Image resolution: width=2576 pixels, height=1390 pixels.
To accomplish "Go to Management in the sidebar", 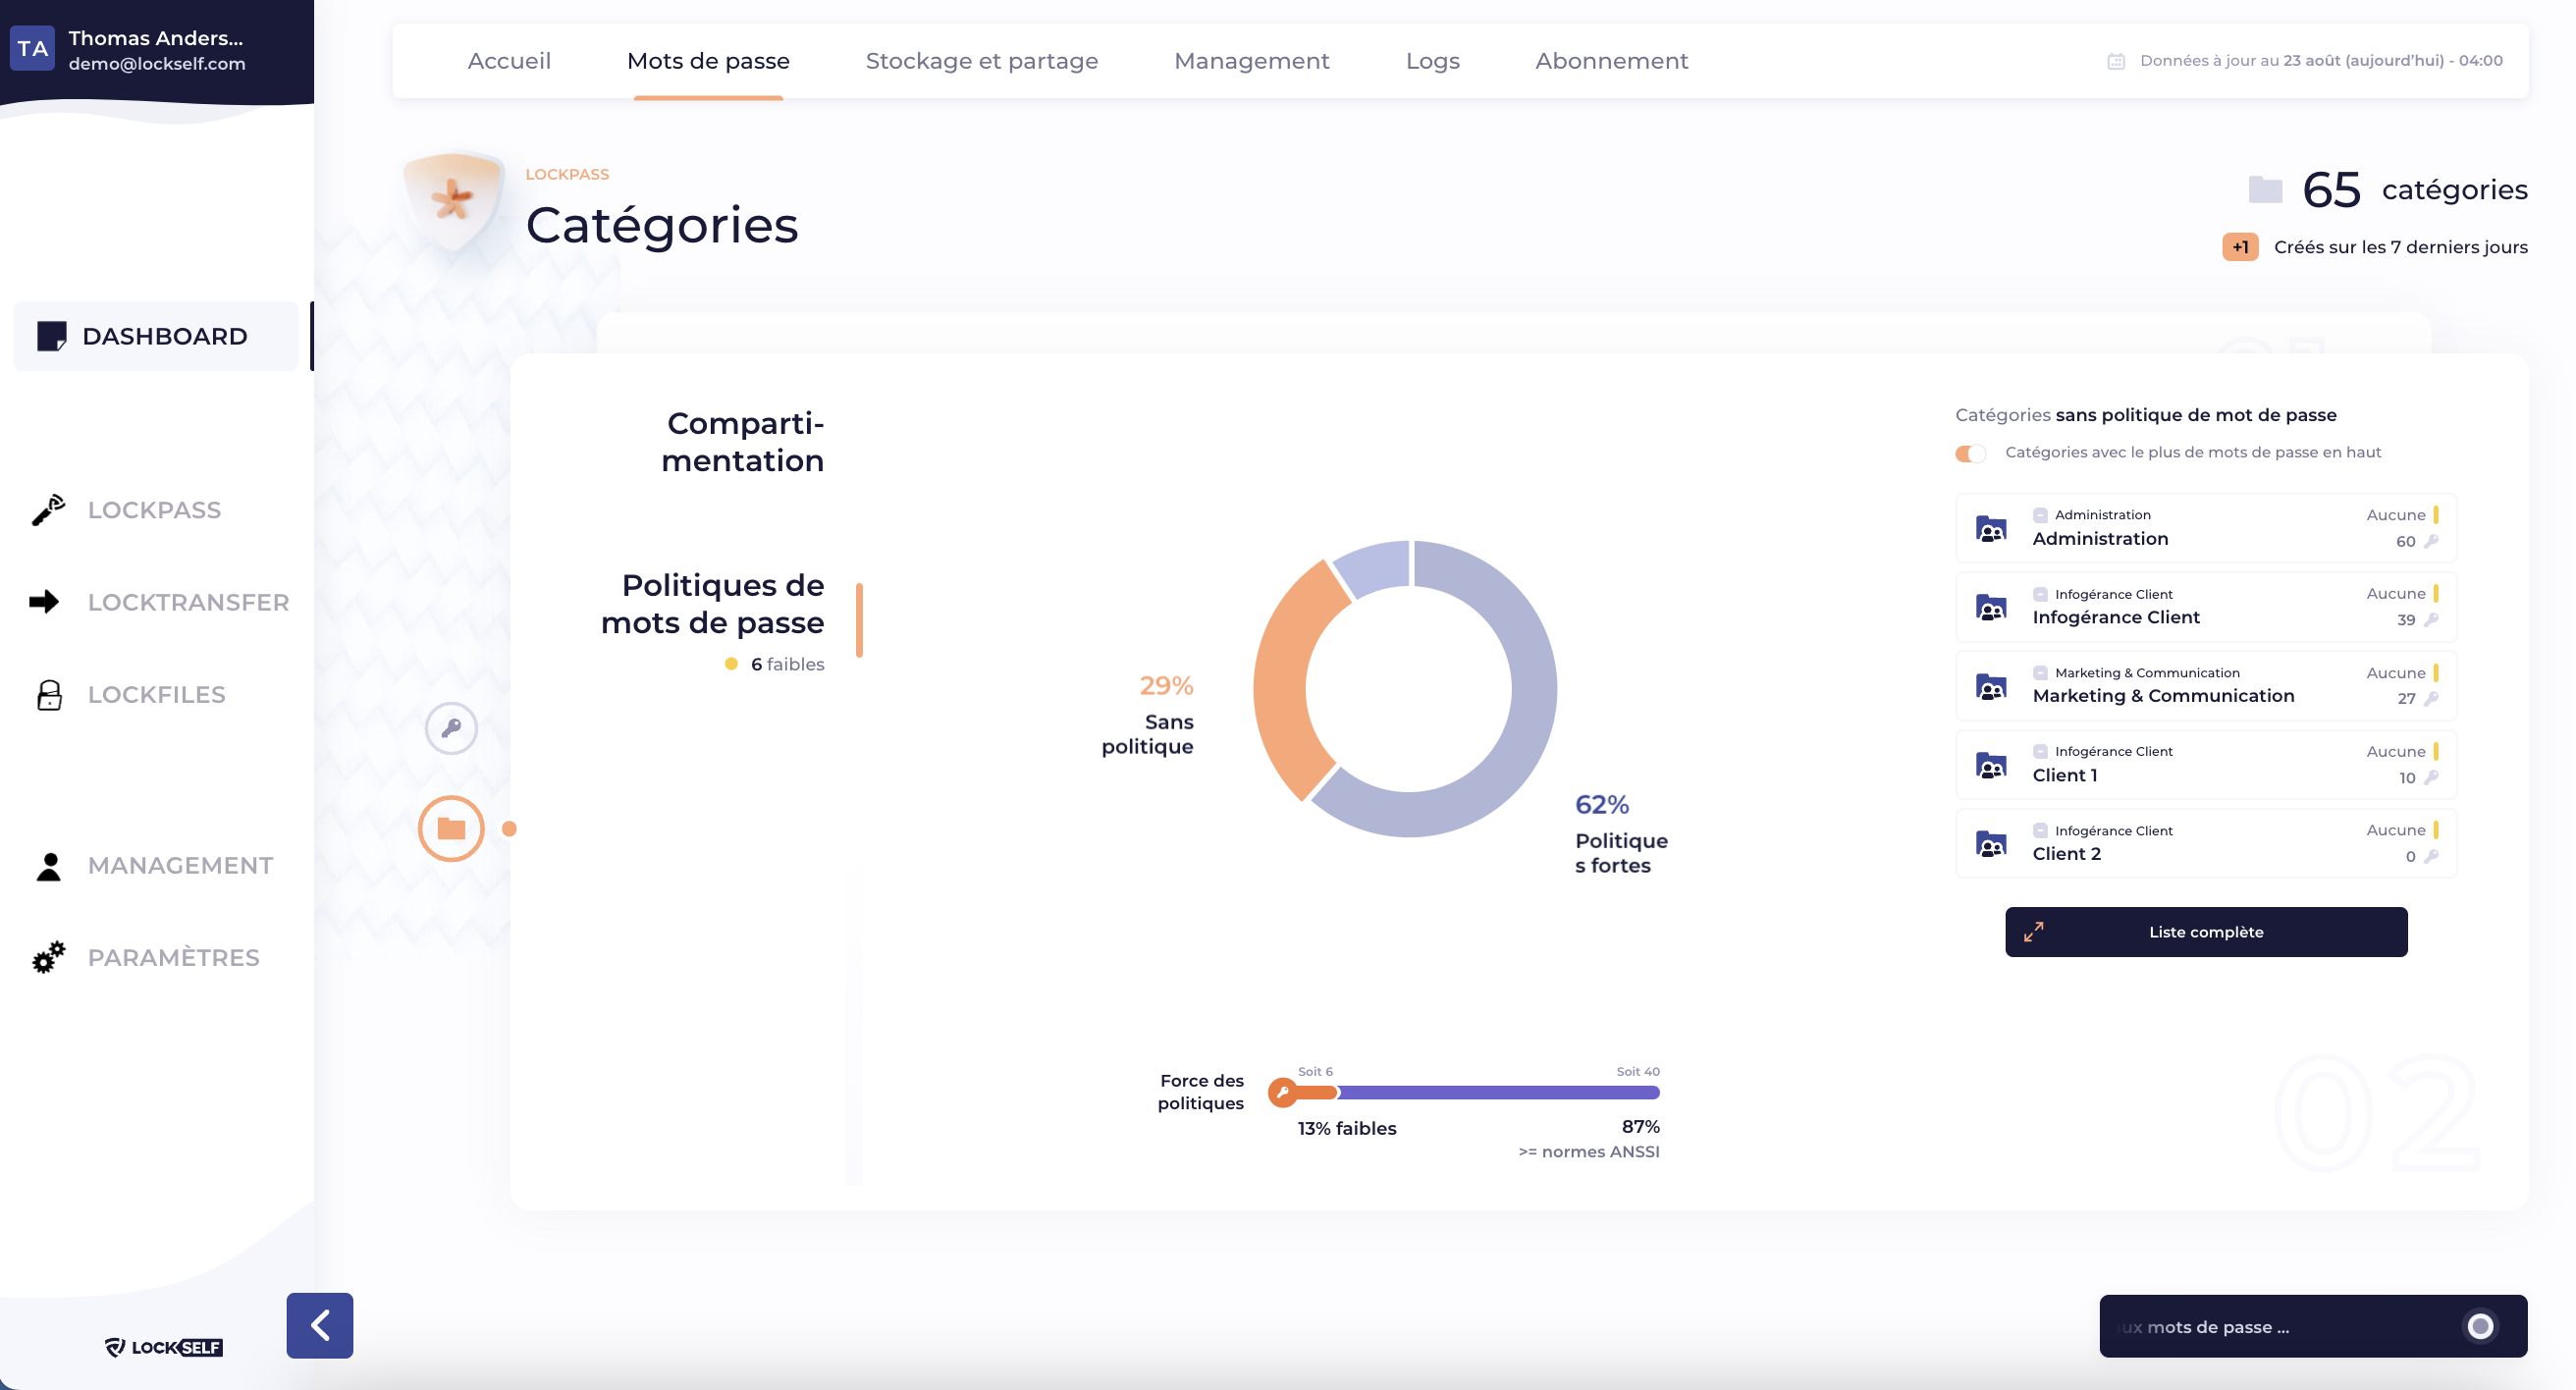I will (x=180, y=865).
